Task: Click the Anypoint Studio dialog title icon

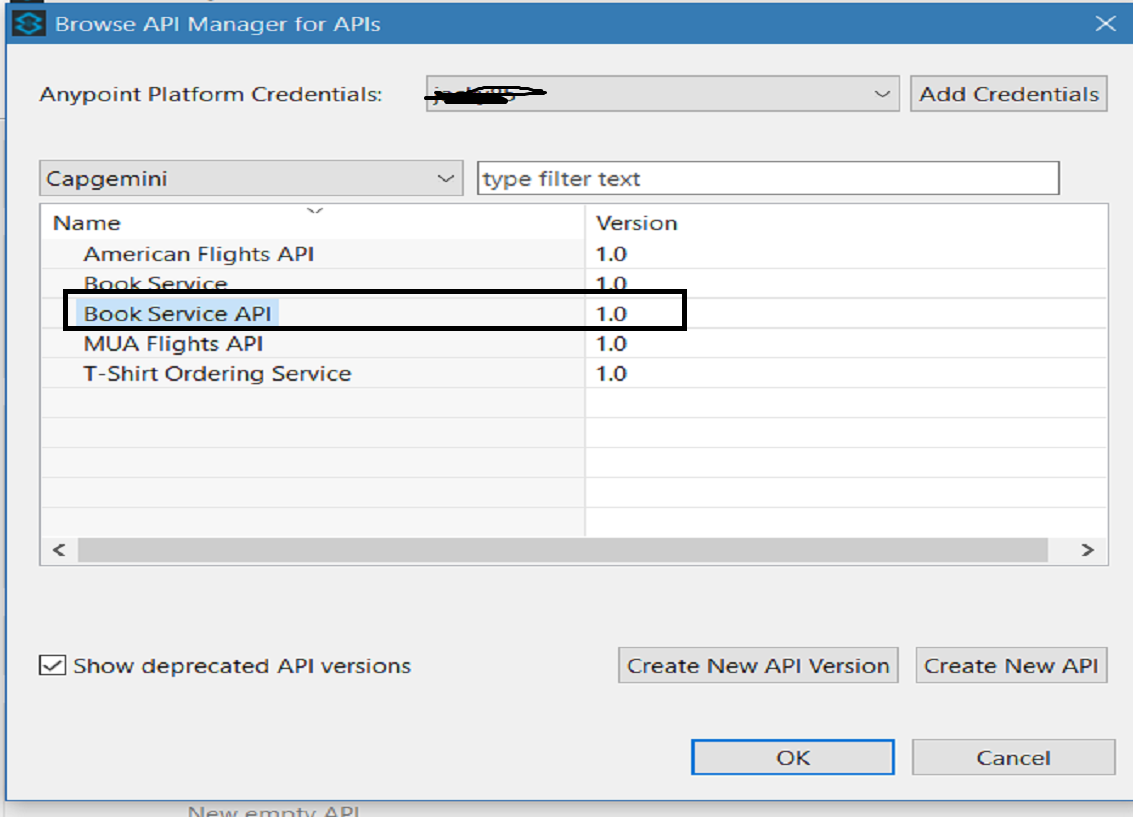Action: tap(30, 24)
